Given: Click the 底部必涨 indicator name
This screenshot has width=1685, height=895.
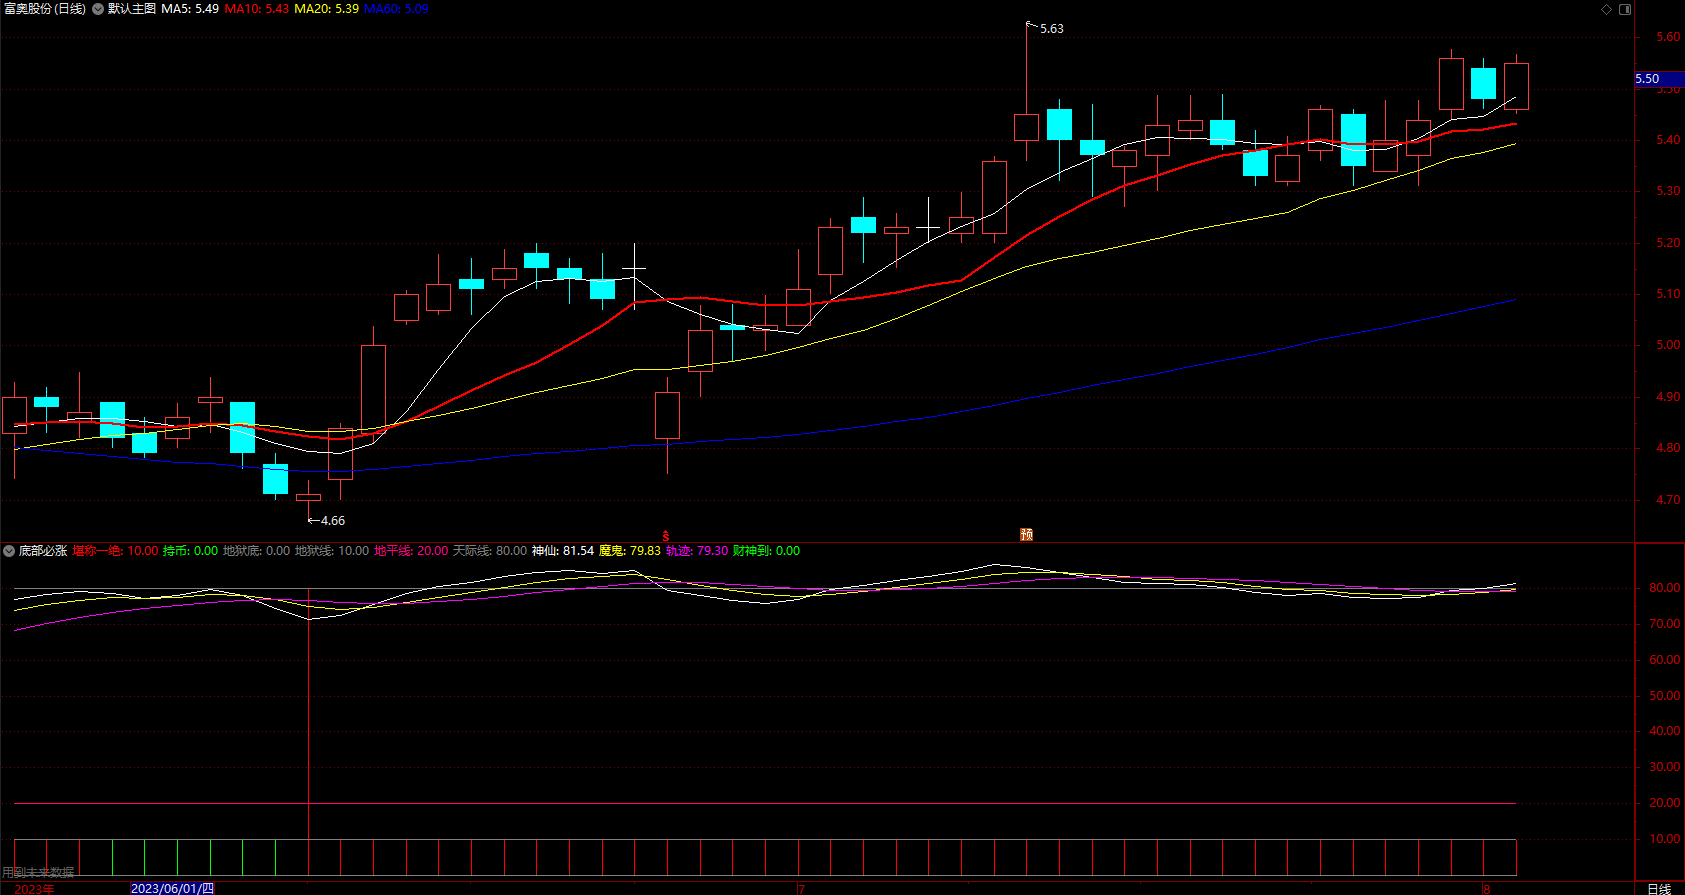Looking at the screenshot, I should point(43,551).
